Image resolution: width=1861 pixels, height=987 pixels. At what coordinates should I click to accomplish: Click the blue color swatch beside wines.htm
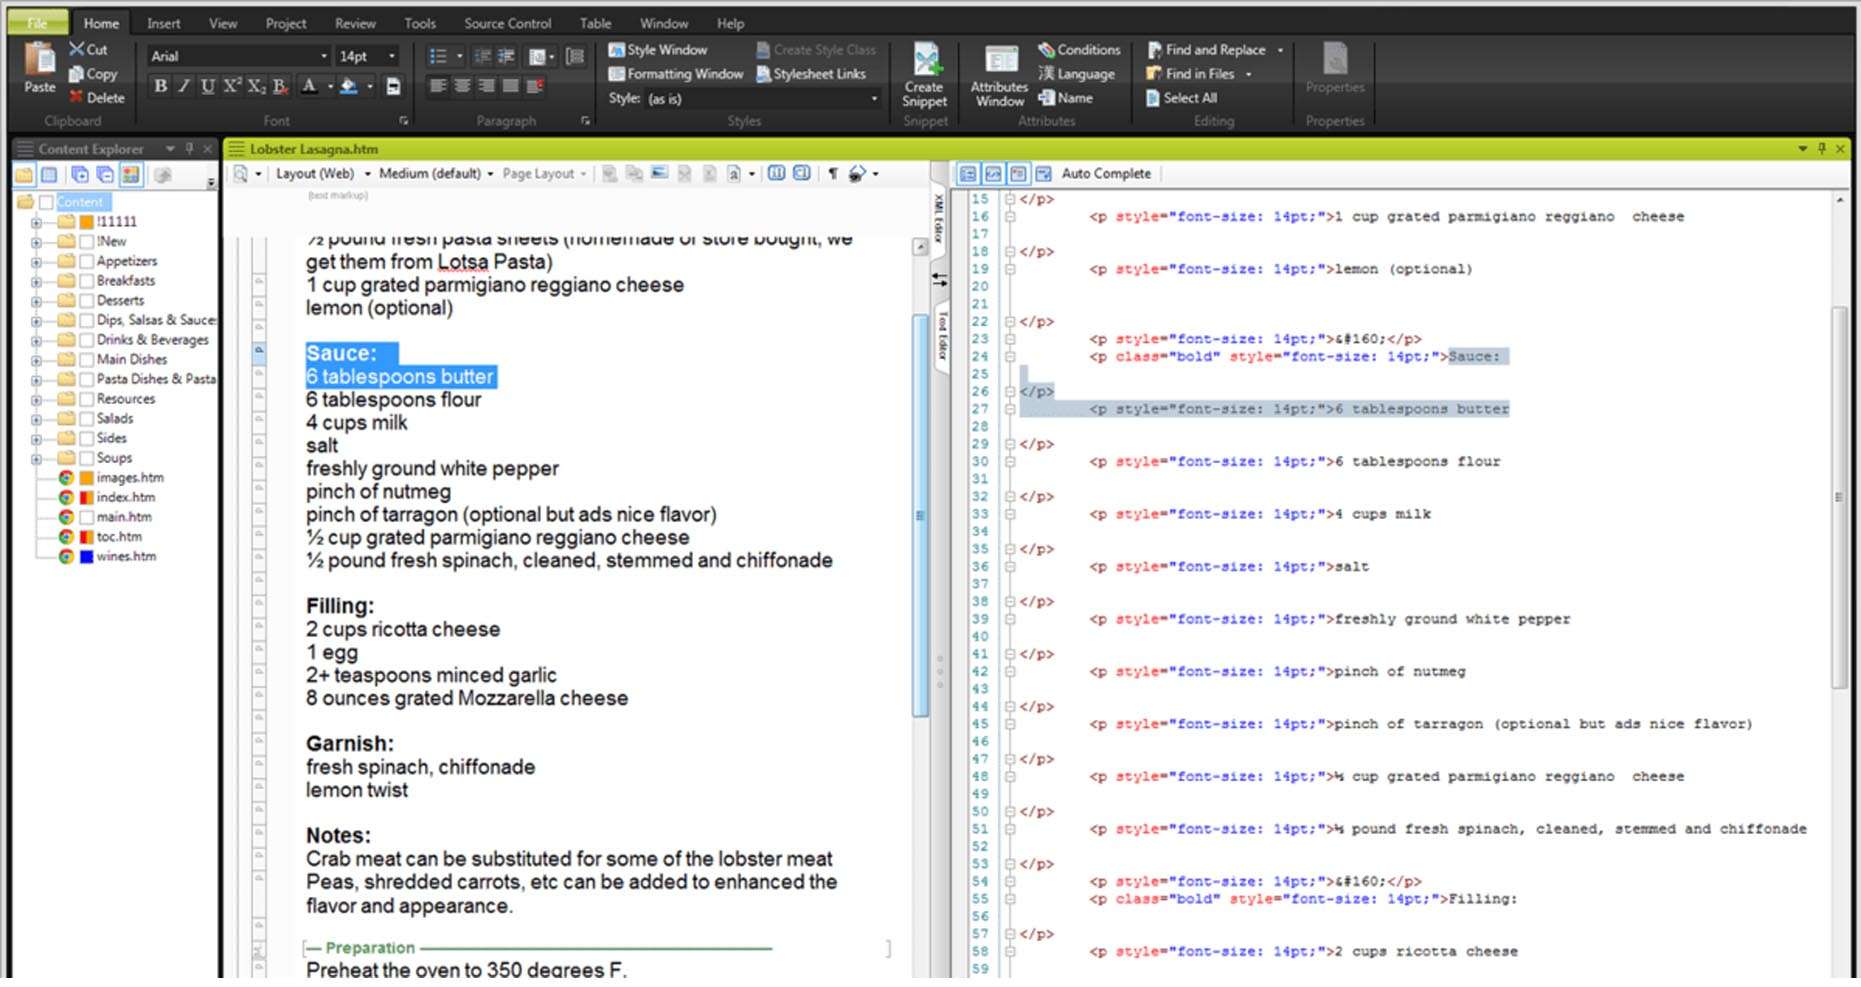tap(87, 557)
